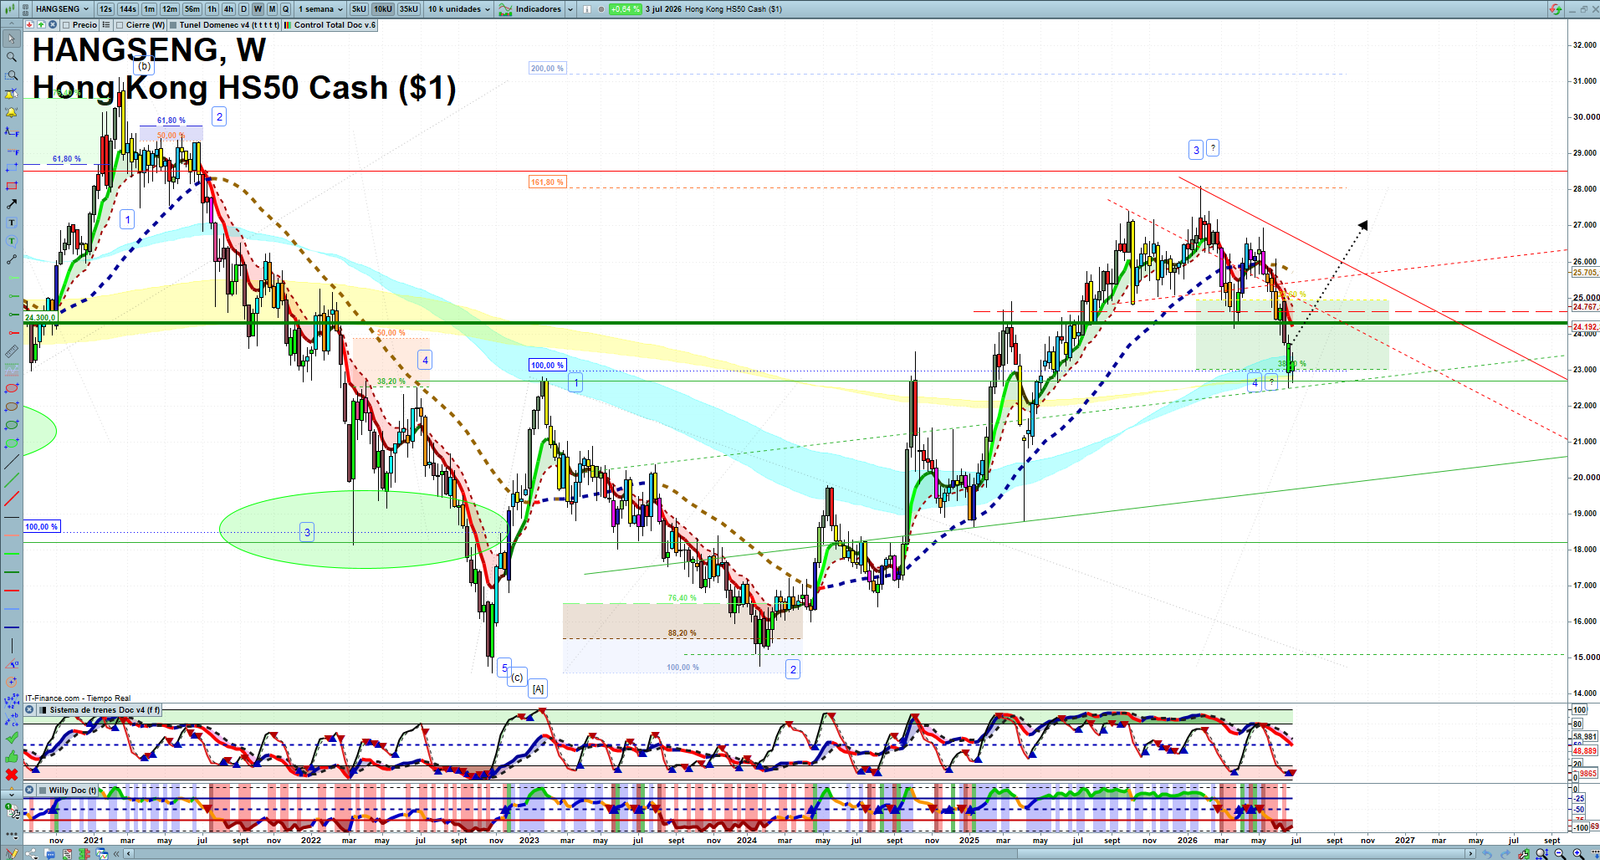Click the sync icon at top right corner
Image resolution: width=1600 pixels, height=860 pixels.
pos(1556,9)
